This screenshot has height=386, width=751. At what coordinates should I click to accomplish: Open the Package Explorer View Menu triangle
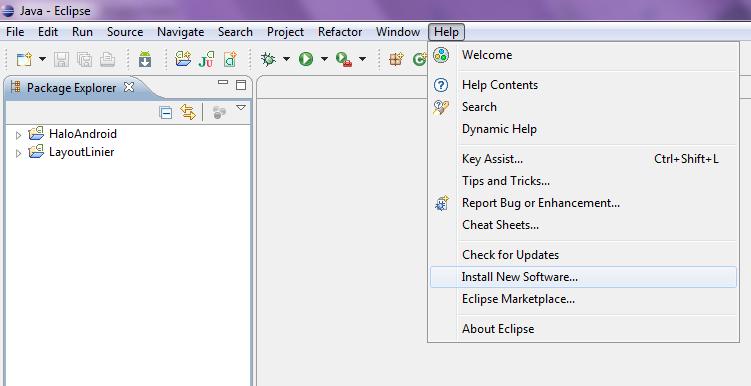[x=241, y=108]
